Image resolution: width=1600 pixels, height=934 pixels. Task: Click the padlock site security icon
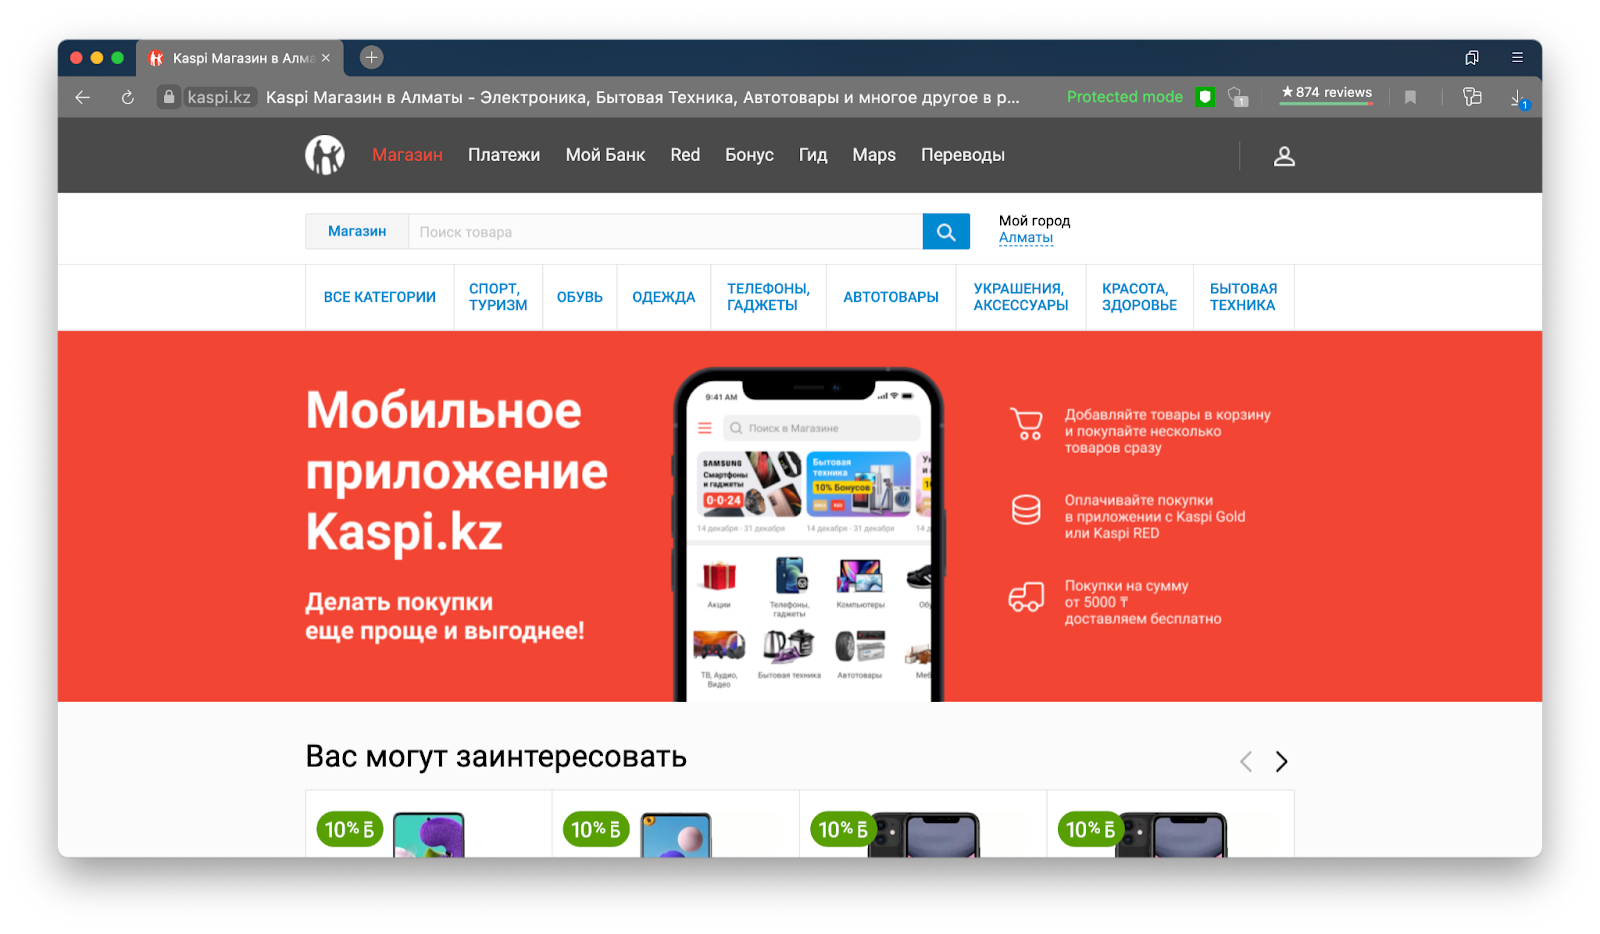coord(169,97)
